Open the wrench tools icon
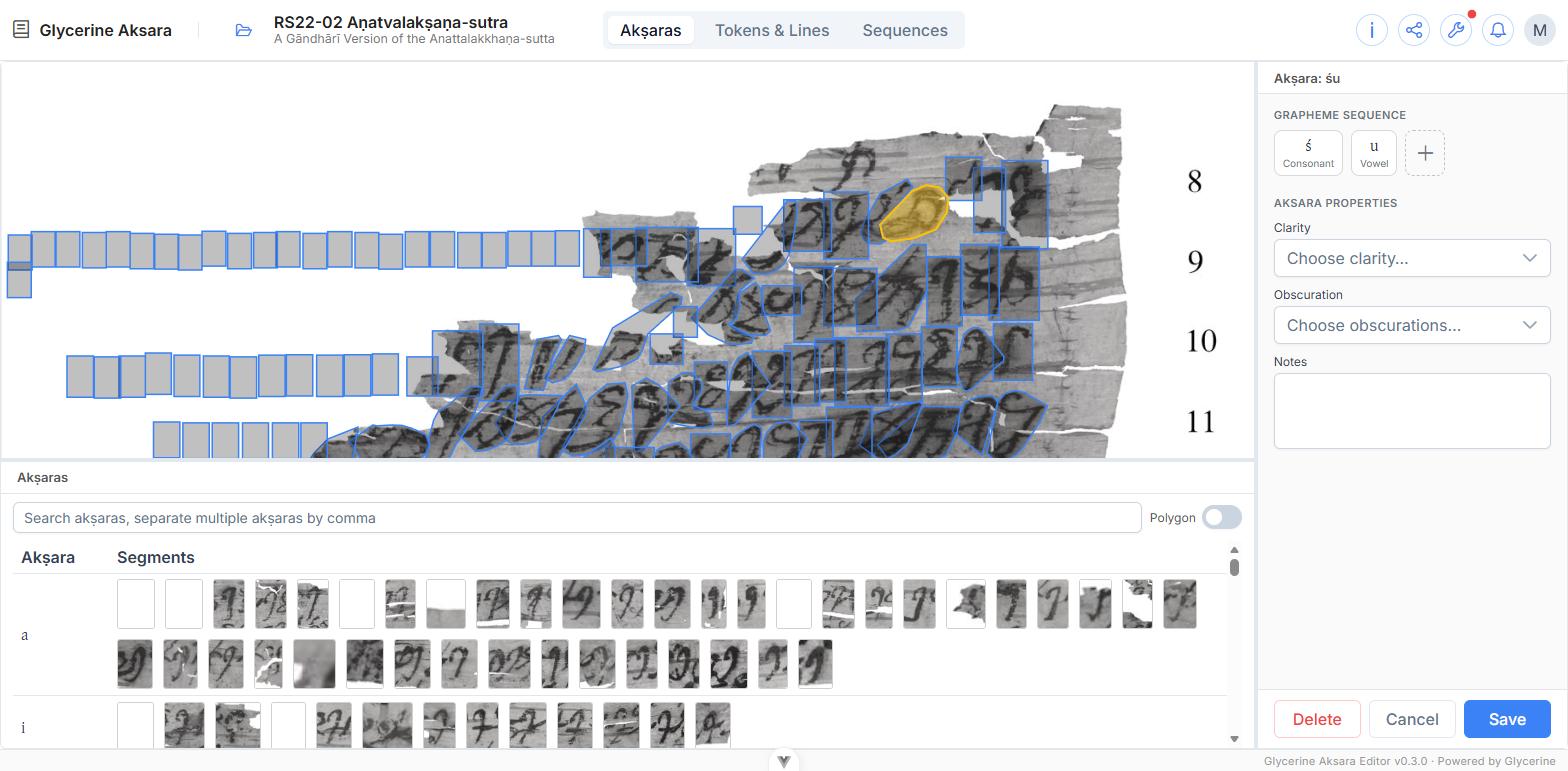 (x=1456, y=30)
